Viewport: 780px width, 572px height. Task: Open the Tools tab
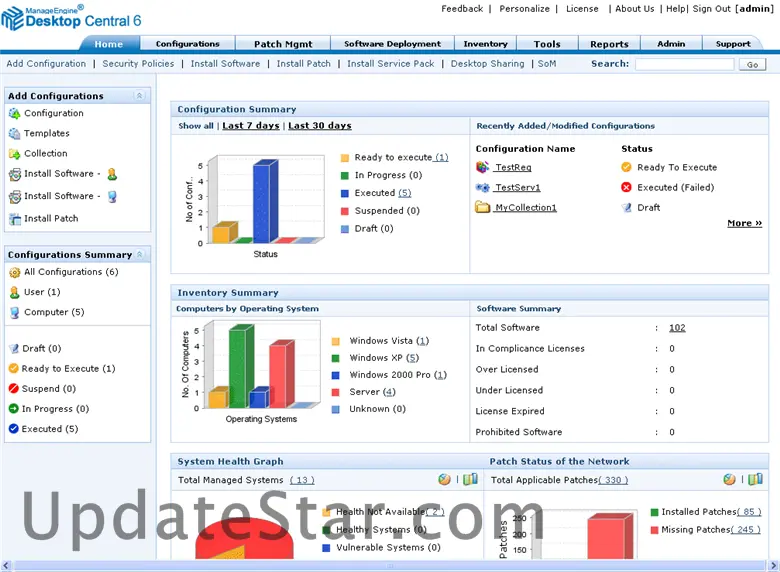point(547,44)
